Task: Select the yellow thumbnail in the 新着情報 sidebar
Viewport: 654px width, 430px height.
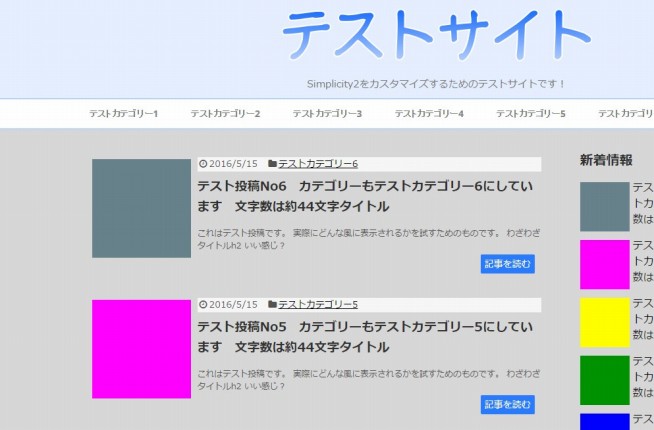Action: click(x=604, y=322)
